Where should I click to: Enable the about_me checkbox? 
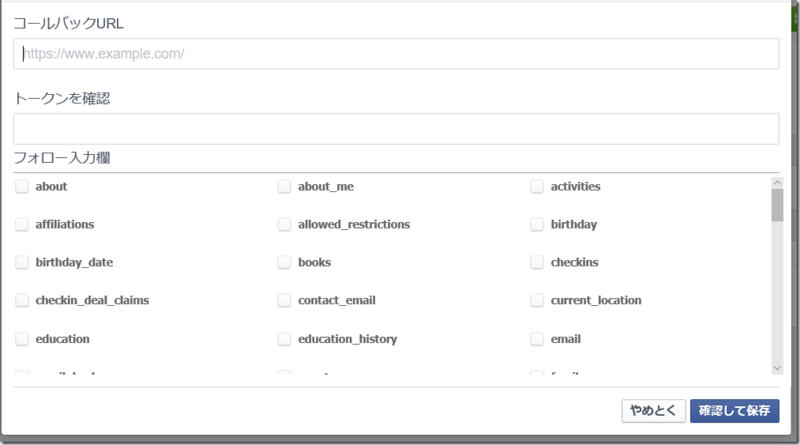(x=284, y=186)
